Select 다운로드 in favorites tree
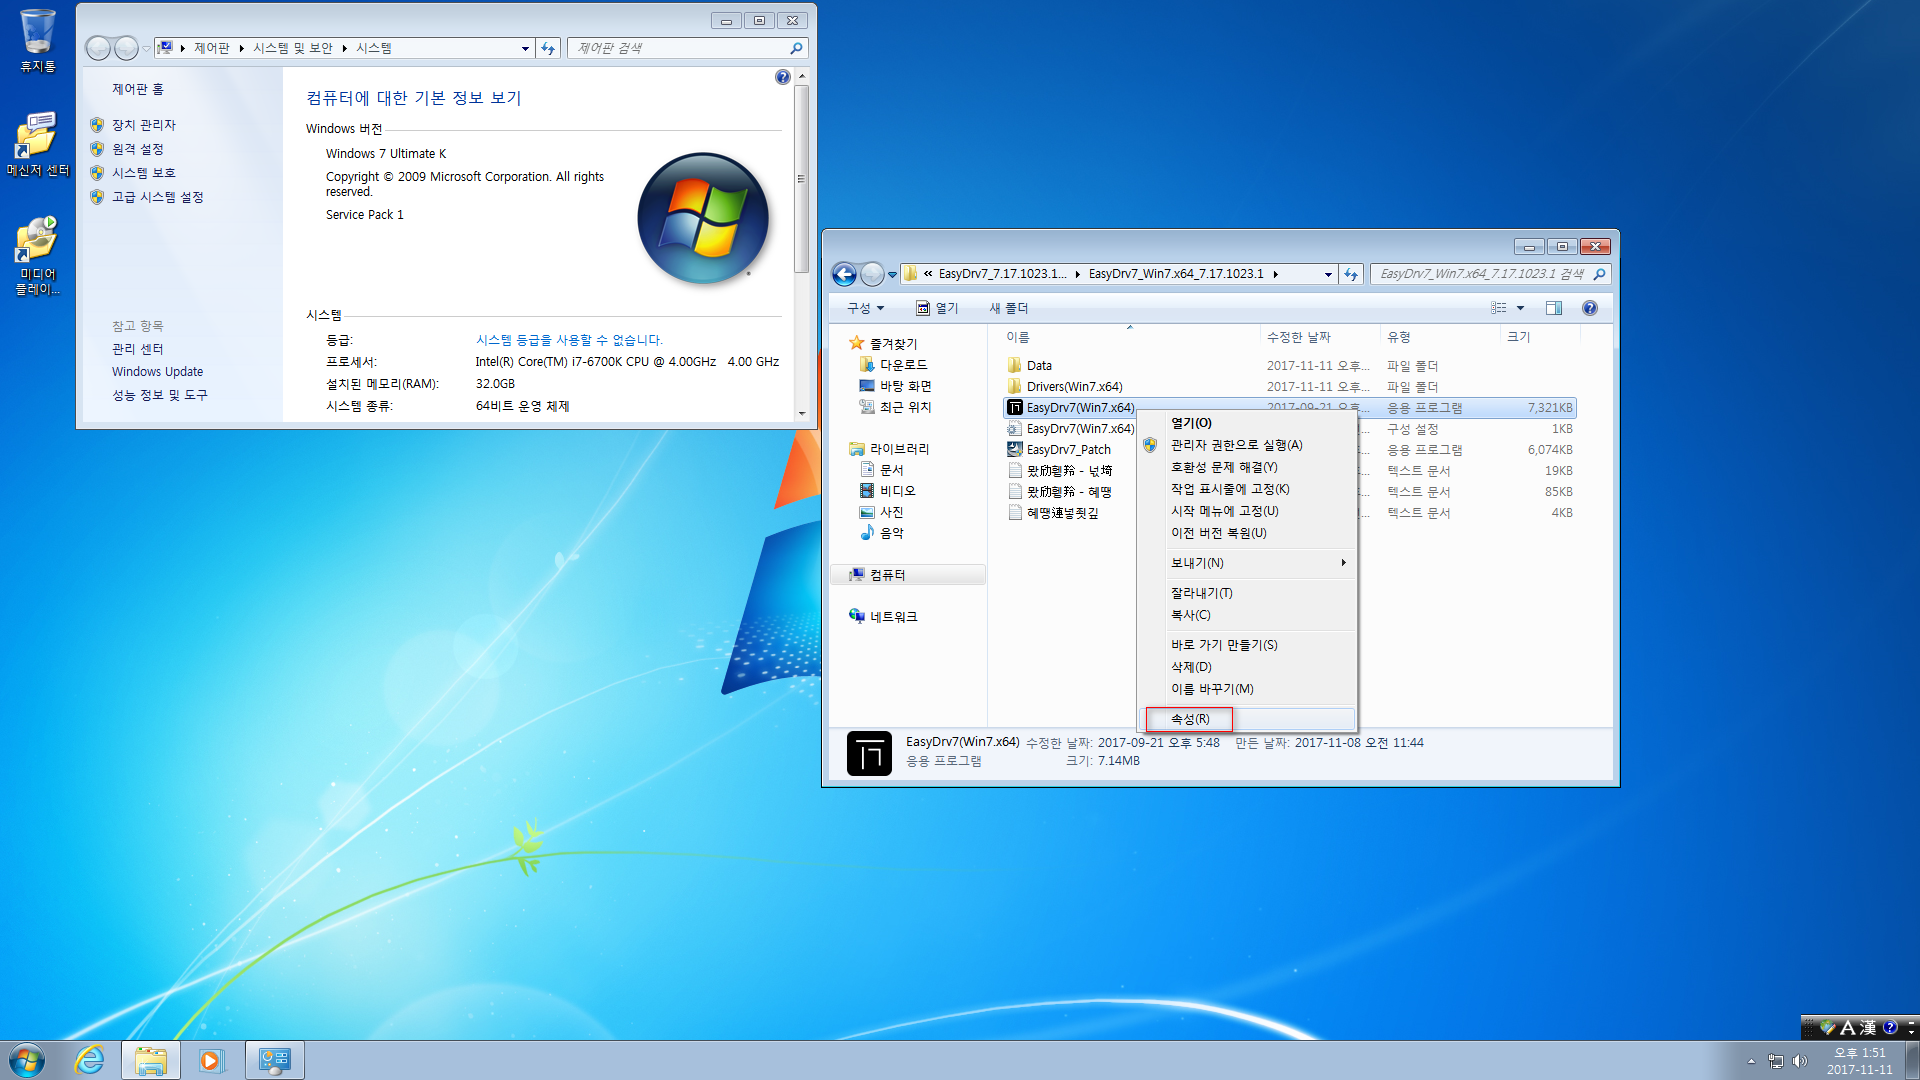 (x=903, y=365)
